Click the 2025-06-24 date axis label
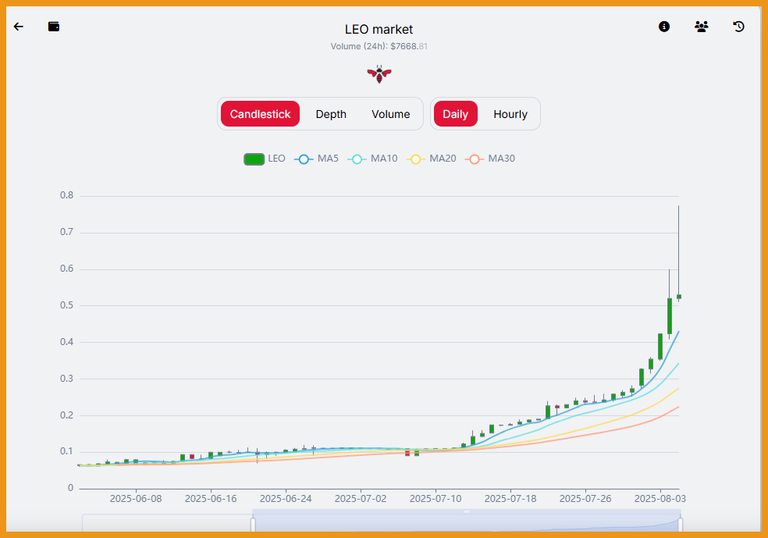Image resolution: width=768 pixels, height=538 pixels. [x=286, y=498]
